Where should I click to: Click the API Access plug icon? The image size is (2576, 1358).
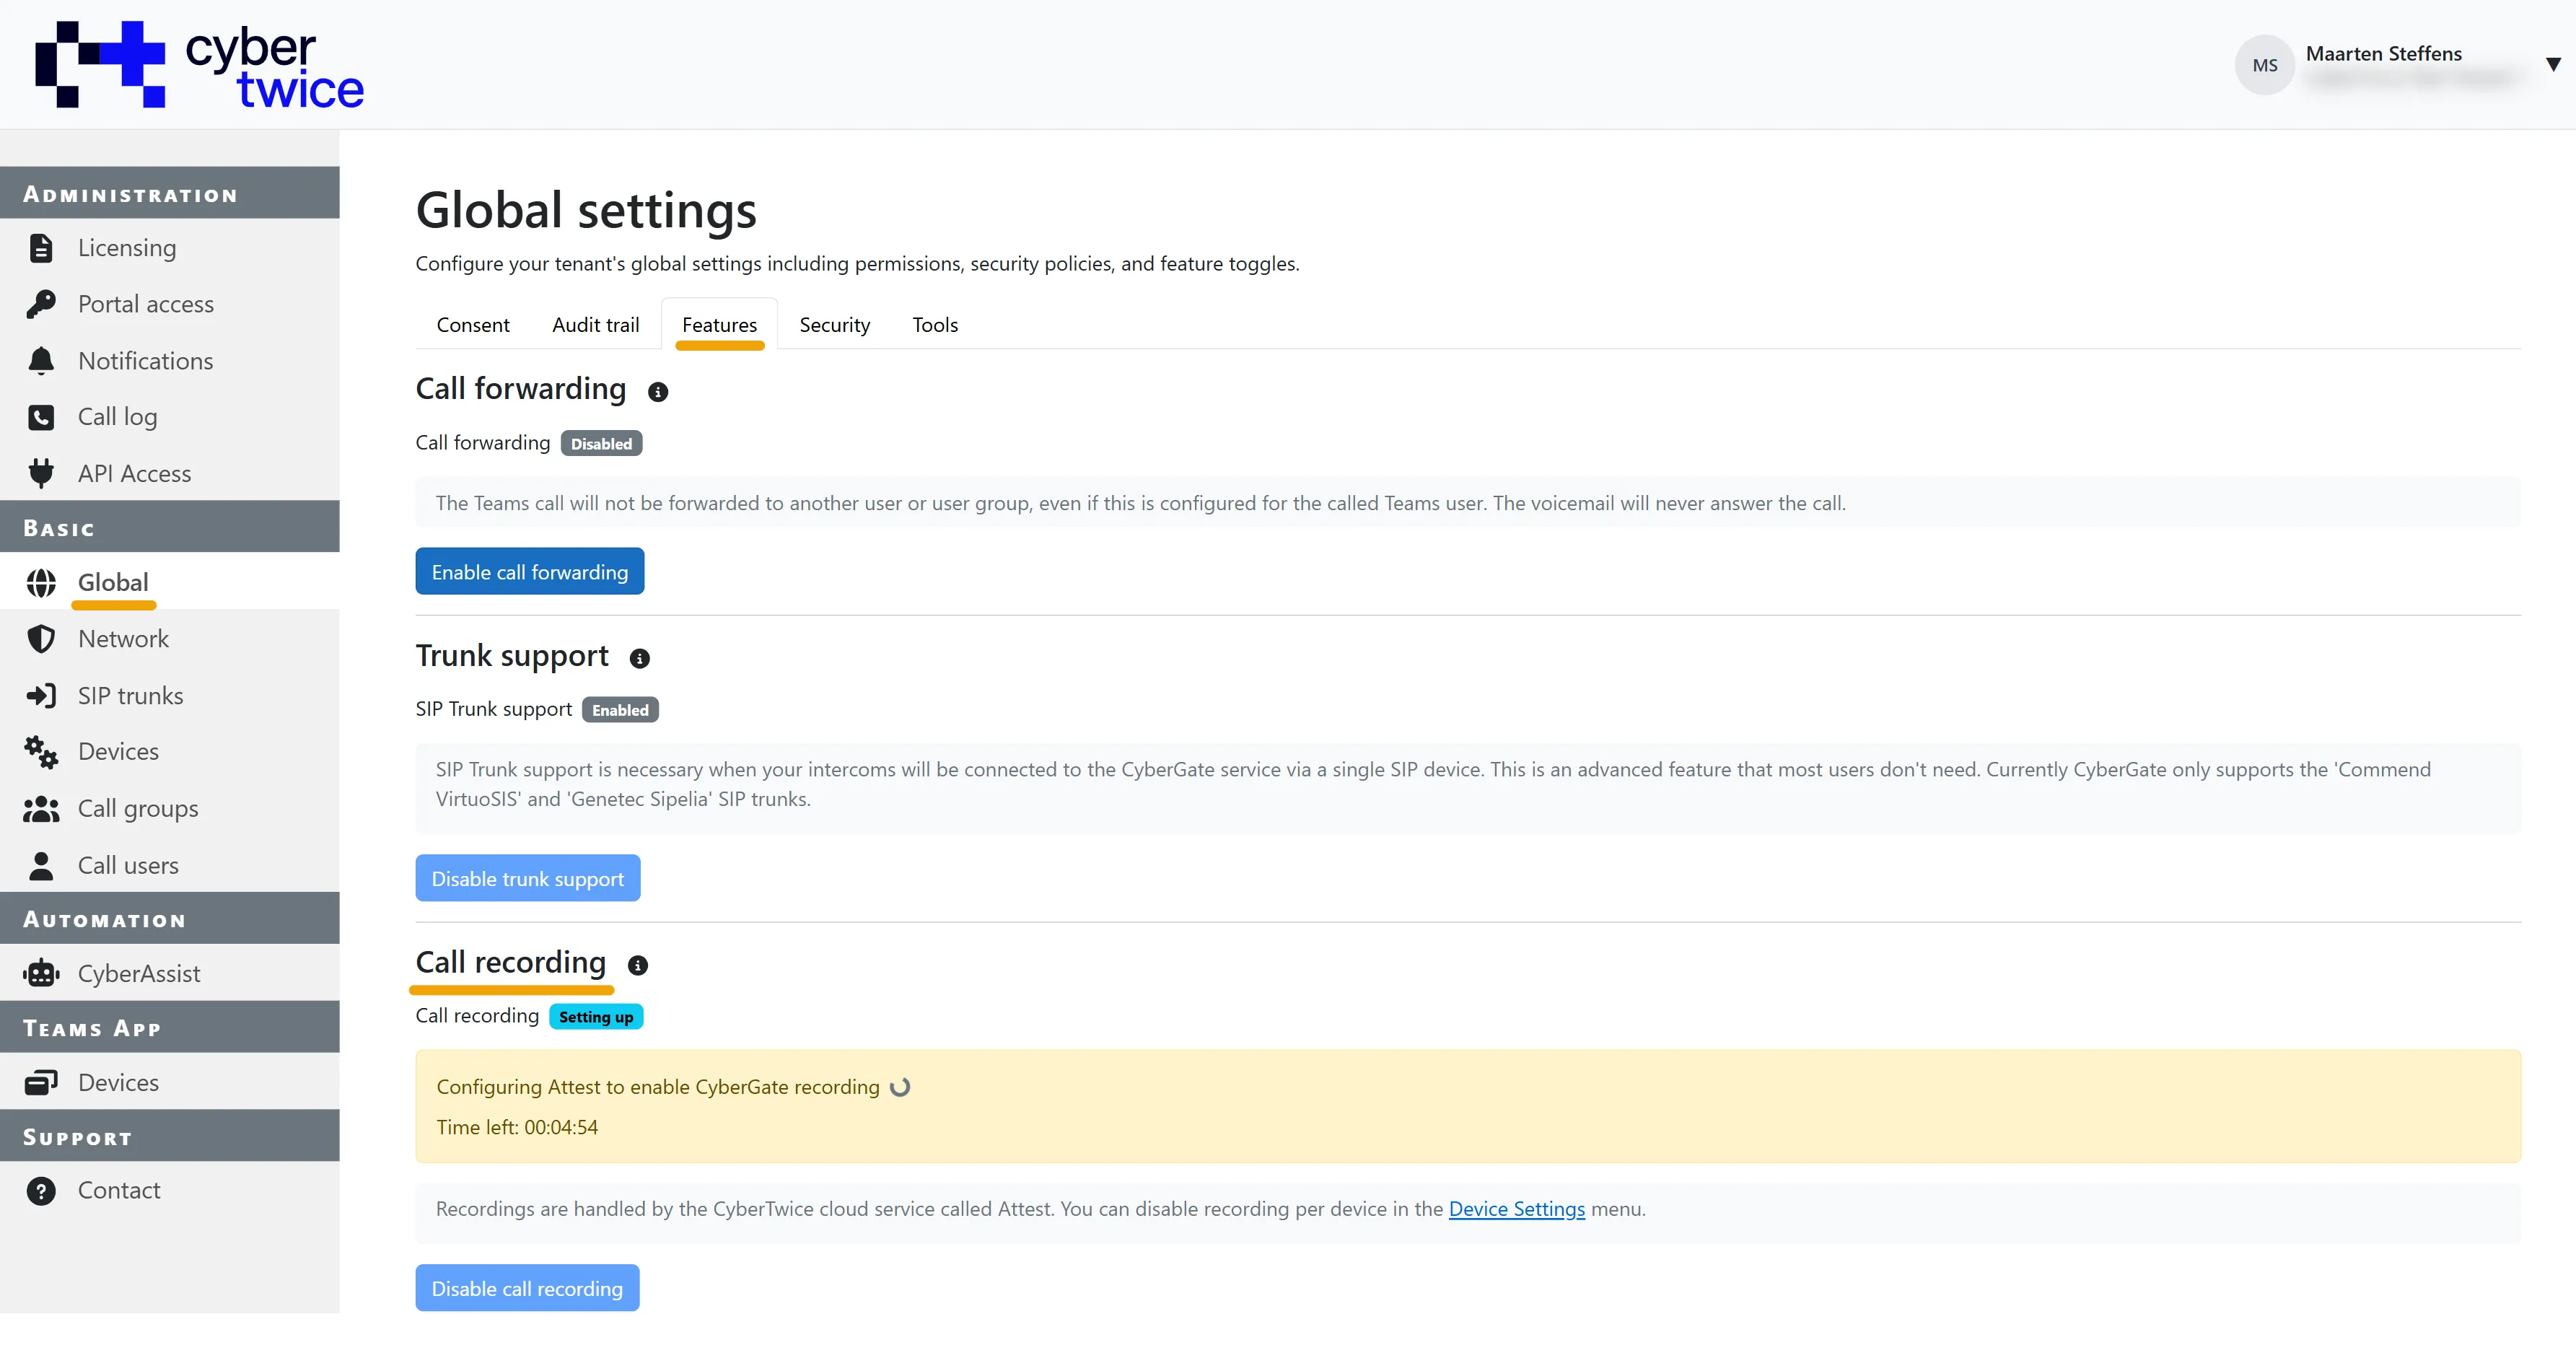point(41,473)
